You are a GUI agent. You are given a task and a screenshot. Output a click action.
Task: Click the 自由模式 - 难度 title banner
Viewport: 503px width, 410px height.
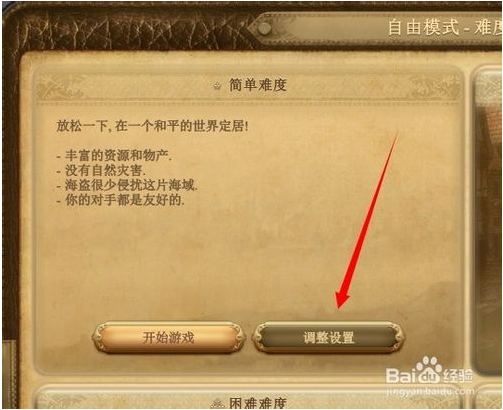point(445,27)
